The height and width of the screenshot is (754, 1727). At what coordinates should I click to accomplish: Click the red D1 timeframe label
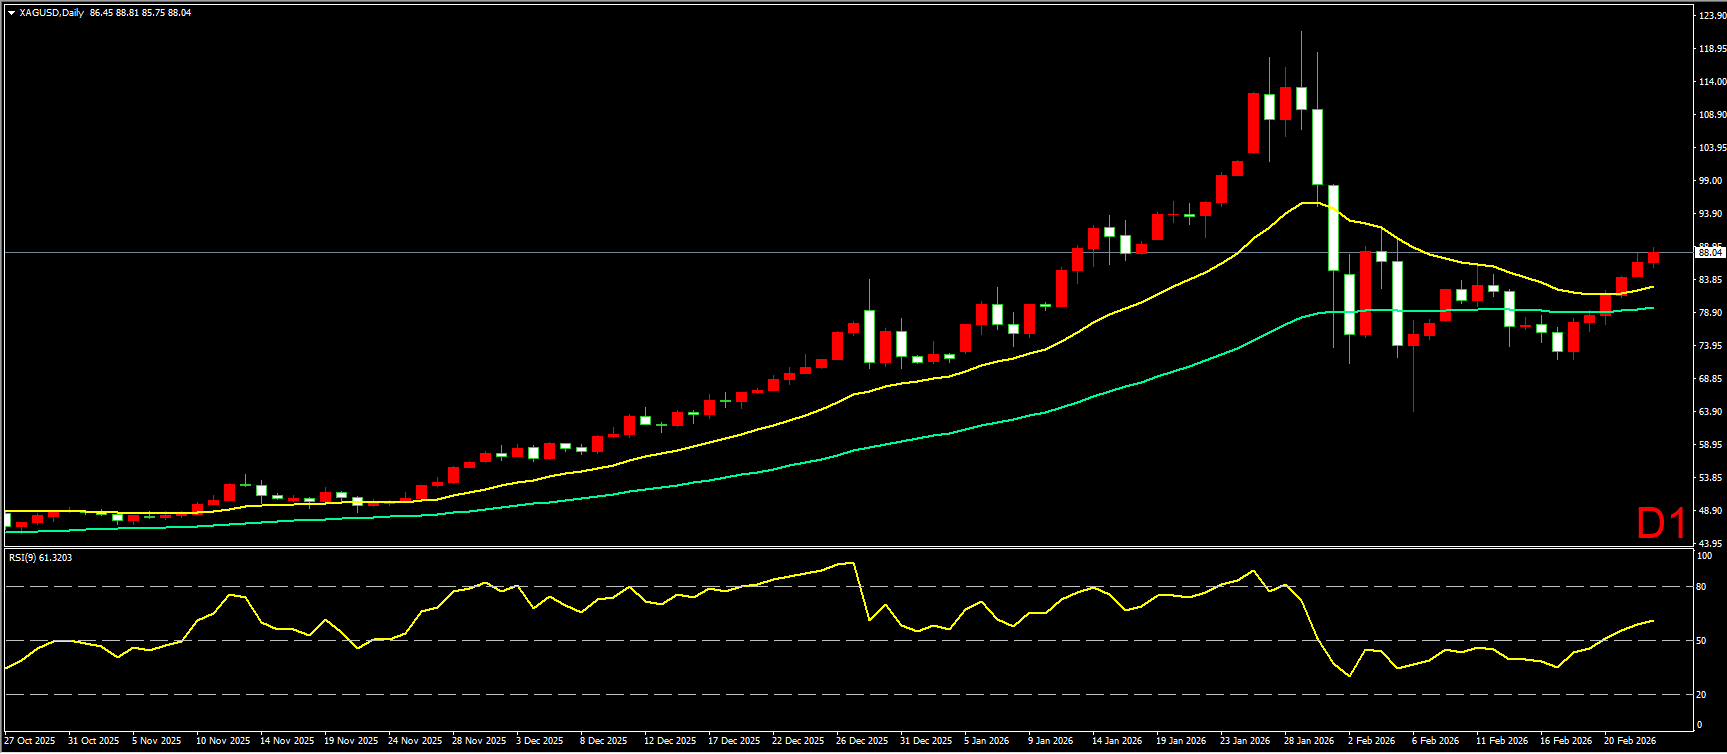coord(1661,523)
